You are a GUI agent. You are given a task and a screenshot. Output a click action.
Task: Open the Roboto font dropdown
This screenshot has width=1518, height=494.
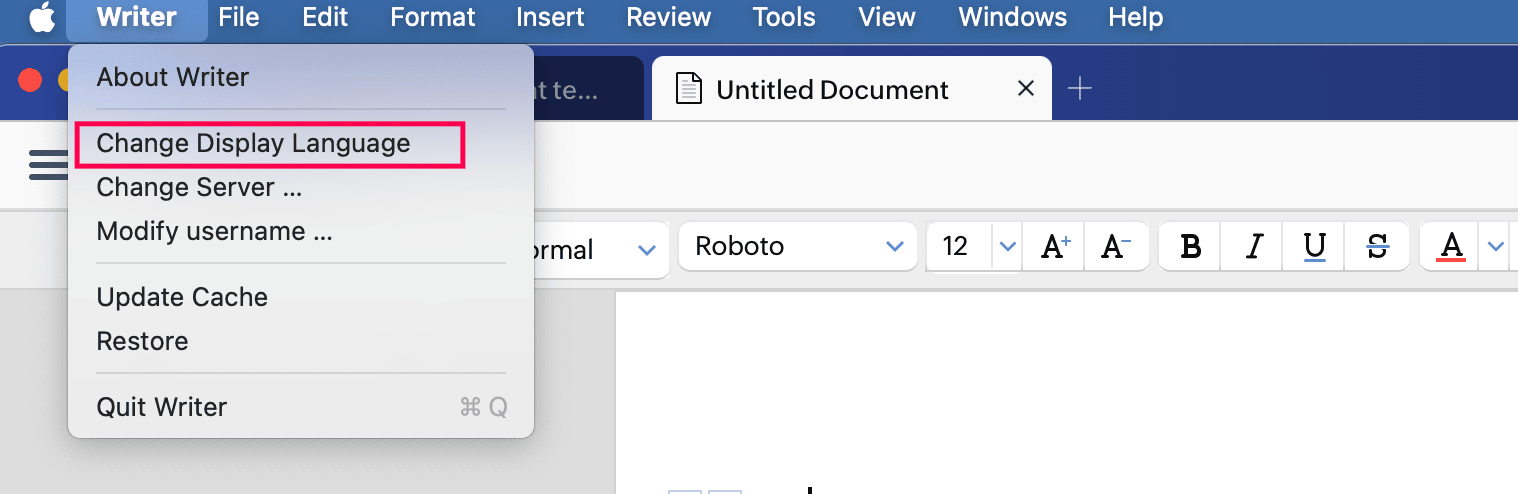coord(797,247)
